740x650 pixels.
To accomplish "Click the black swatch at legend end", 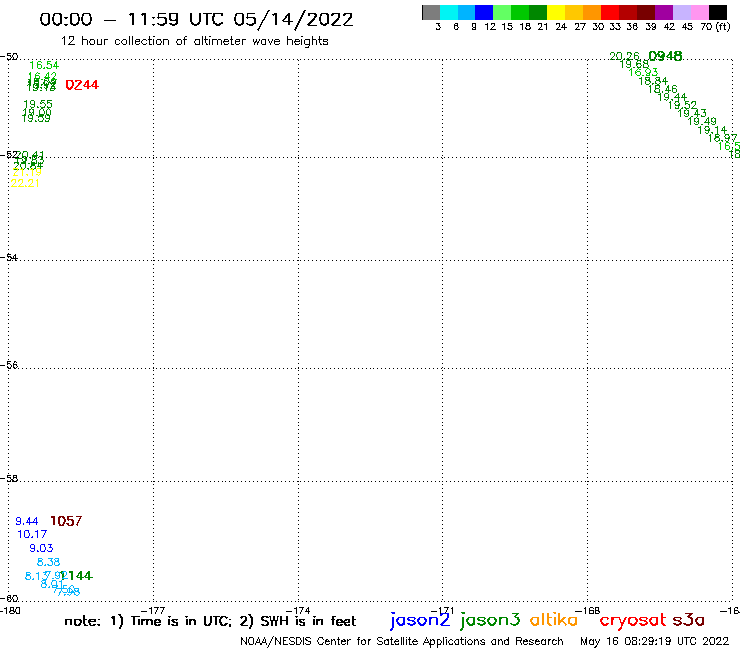I will 717,12.
